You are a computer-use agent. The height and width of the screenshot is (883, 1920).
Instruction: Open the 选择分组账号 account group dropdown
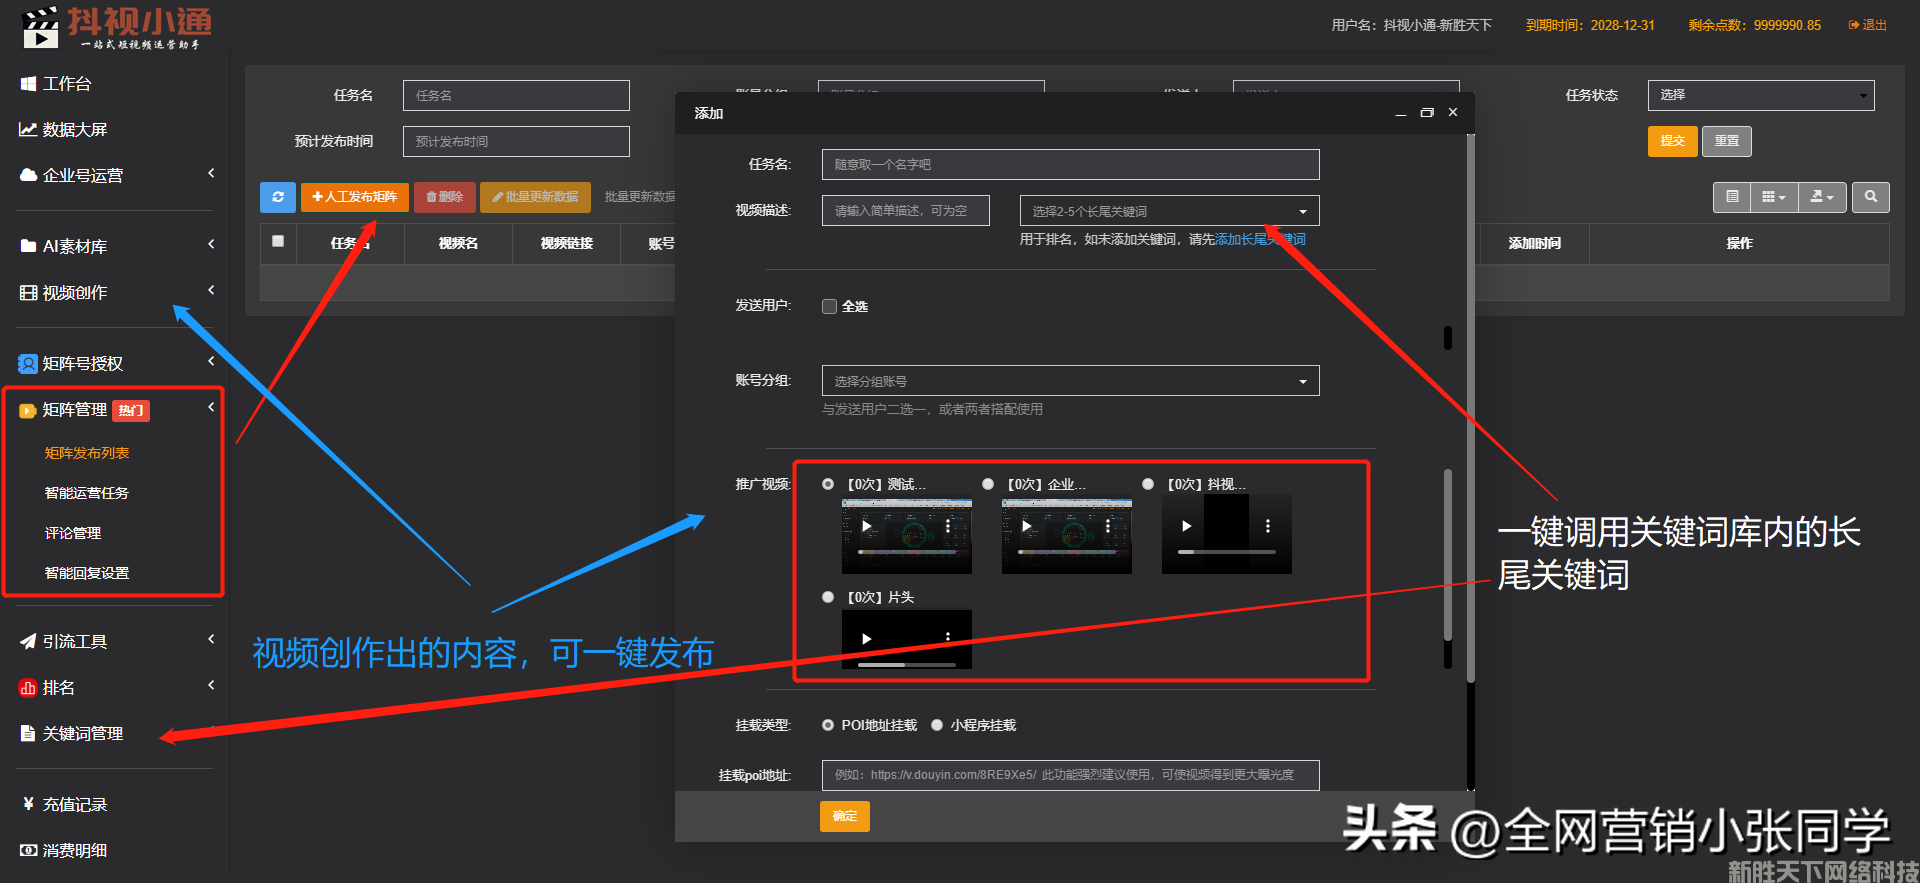pyautogui.click(x=1071, y=381)
